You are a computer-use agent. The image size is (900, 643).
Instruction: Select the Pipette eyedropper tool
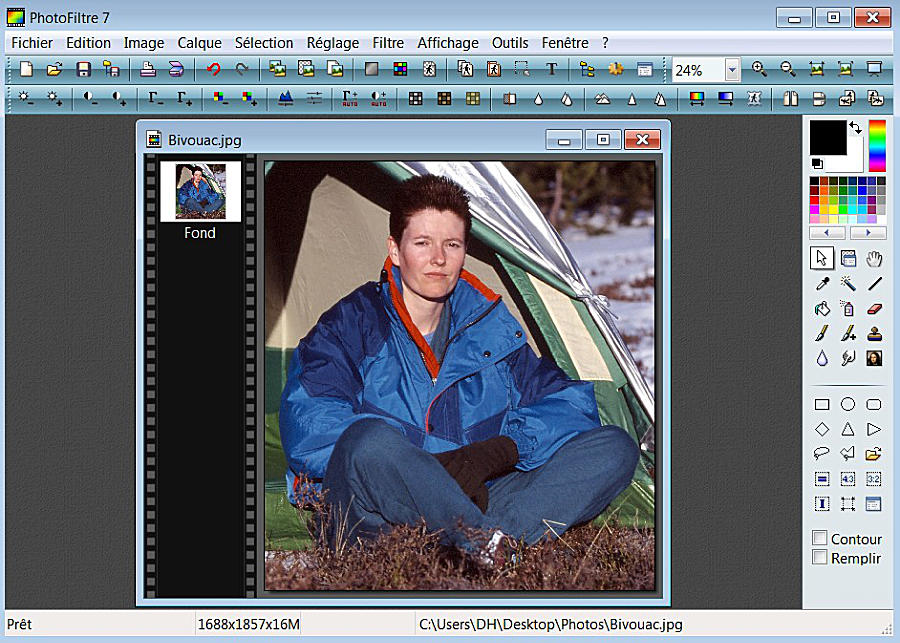(822, 284)
